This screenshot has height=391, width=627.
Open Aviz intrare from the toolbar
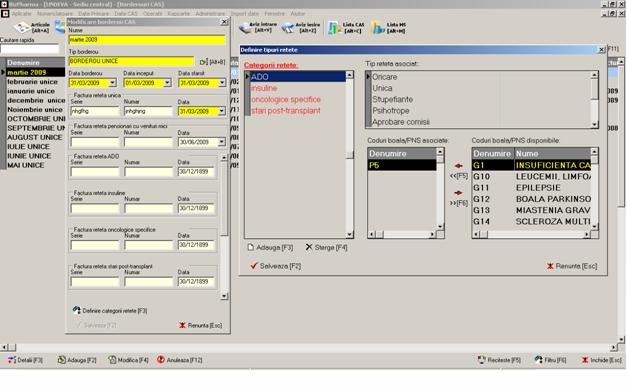pyautogui.click(x=245, y=28)
